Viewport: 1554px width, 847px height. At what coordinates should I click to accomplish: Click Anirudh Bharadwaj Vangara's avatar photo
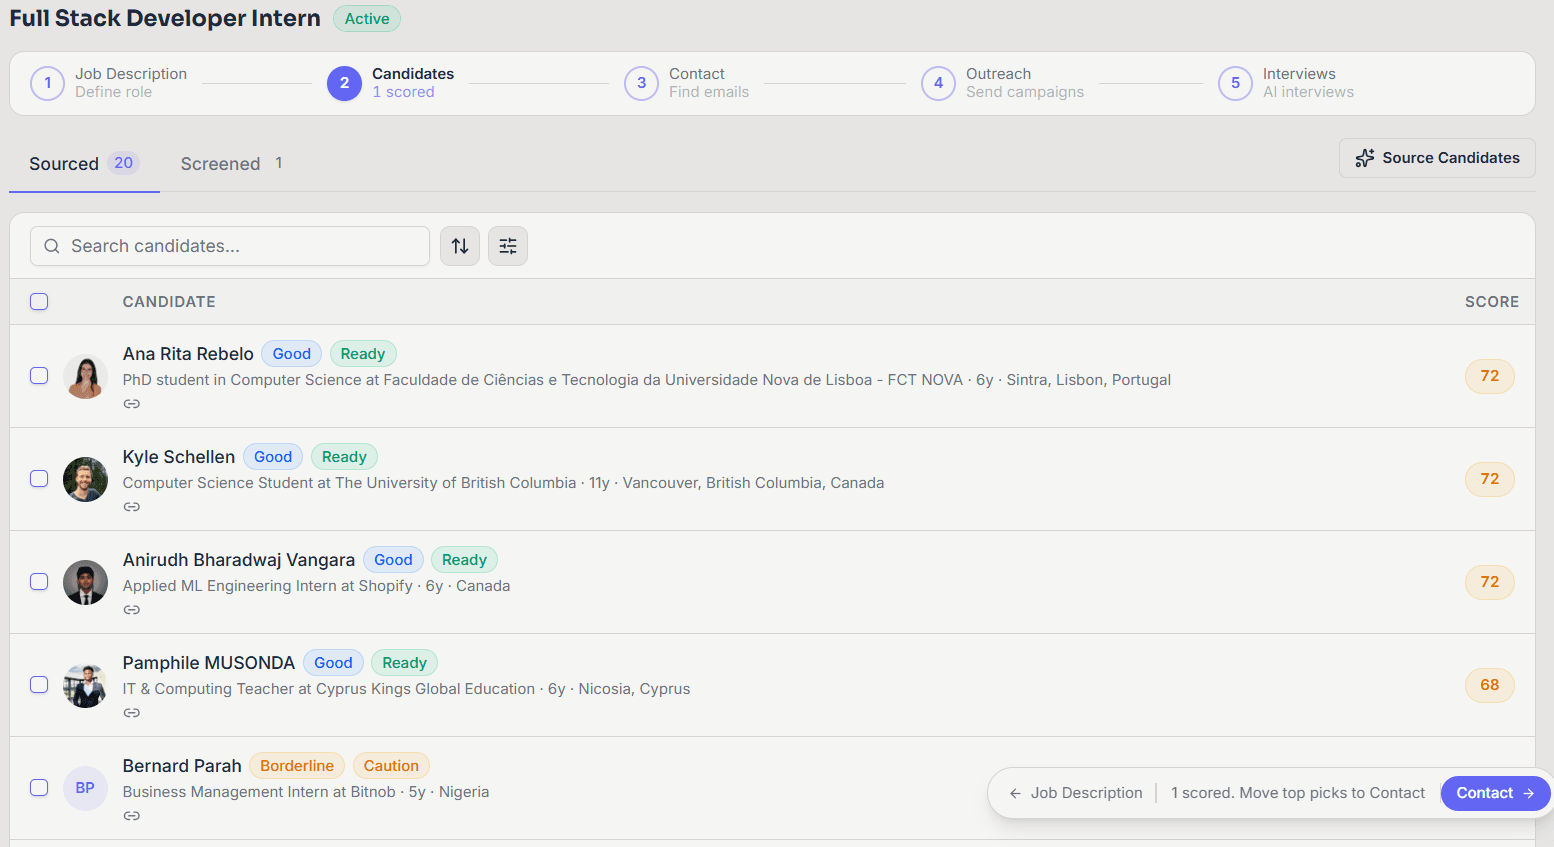(85, 583)
